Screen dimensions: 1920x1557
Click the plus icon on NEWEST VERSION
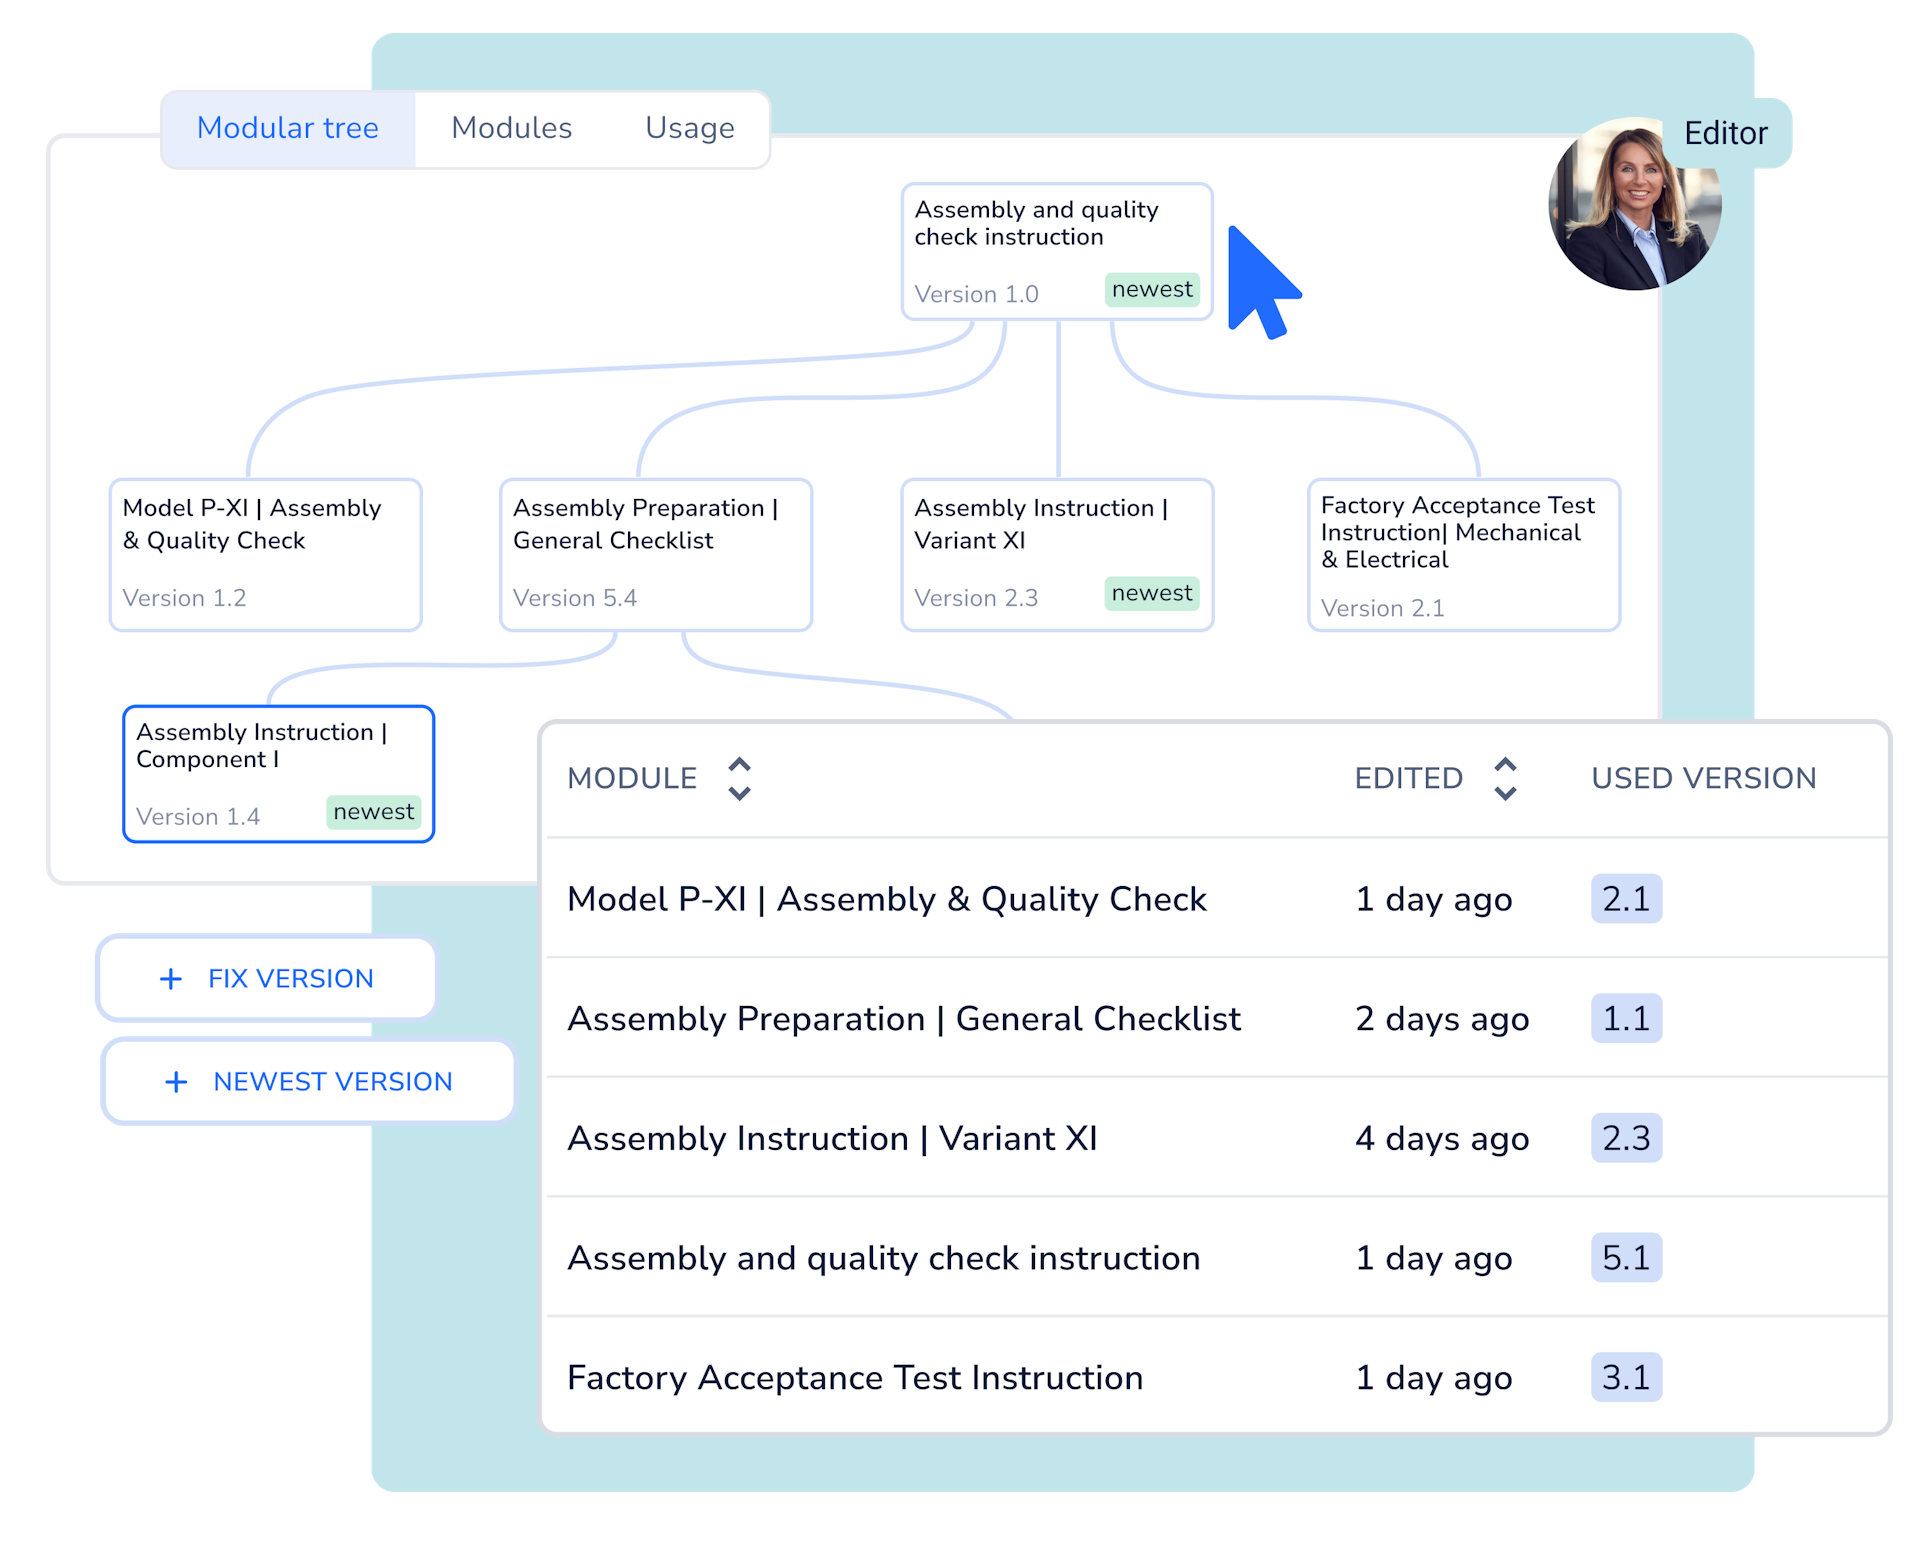coord(176,1081)
